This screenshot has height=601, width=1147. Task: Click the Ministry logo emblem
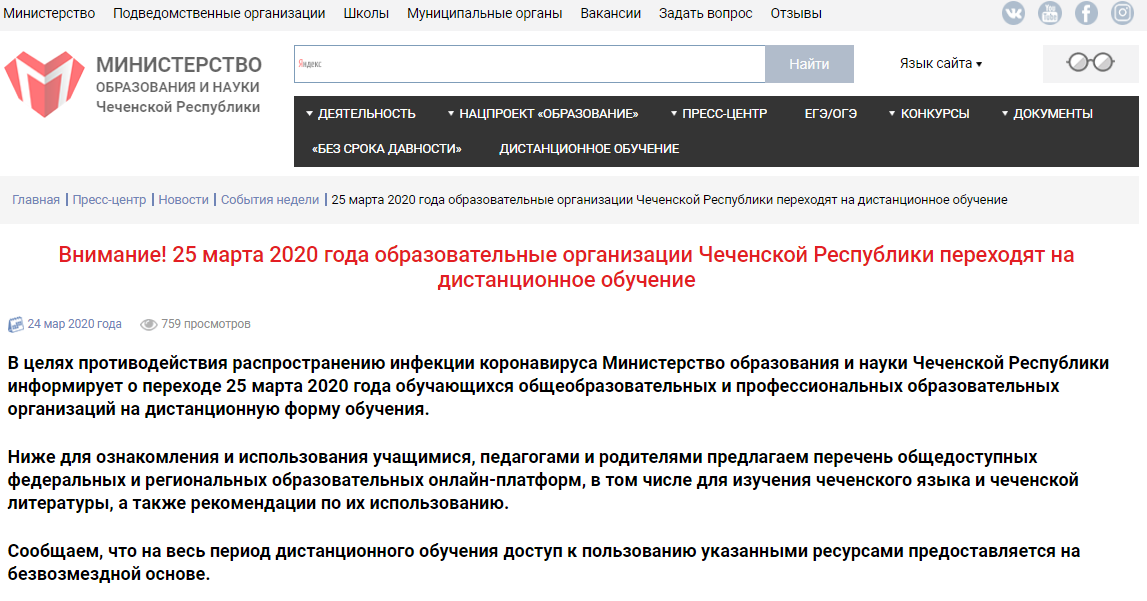44,84
